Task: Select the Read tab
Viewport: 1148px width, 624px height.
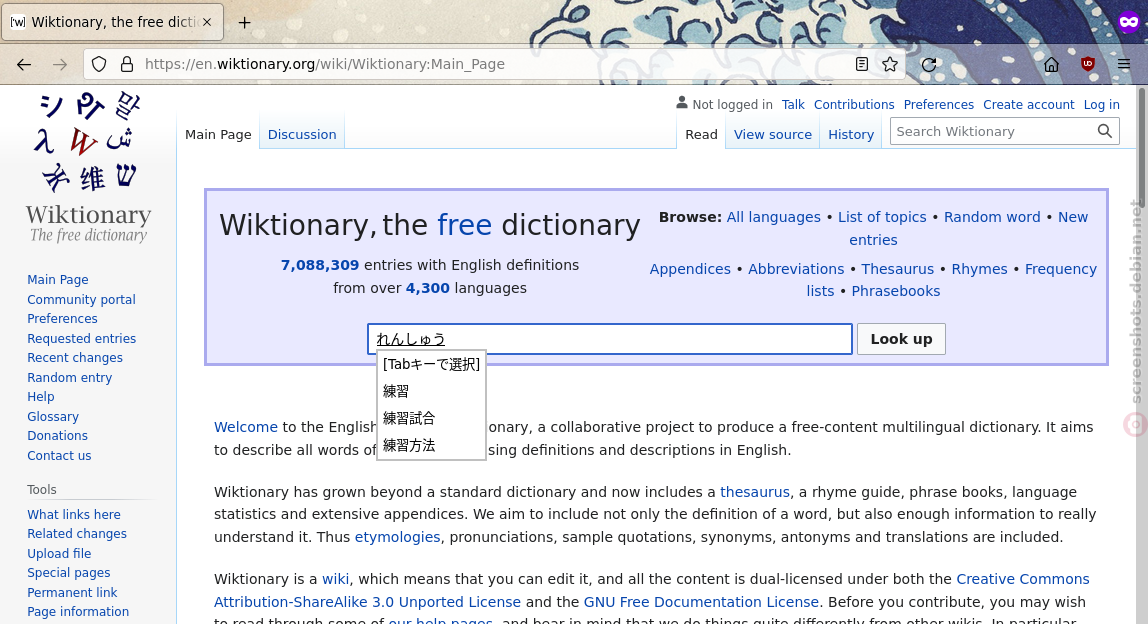Action: [701, 135]
